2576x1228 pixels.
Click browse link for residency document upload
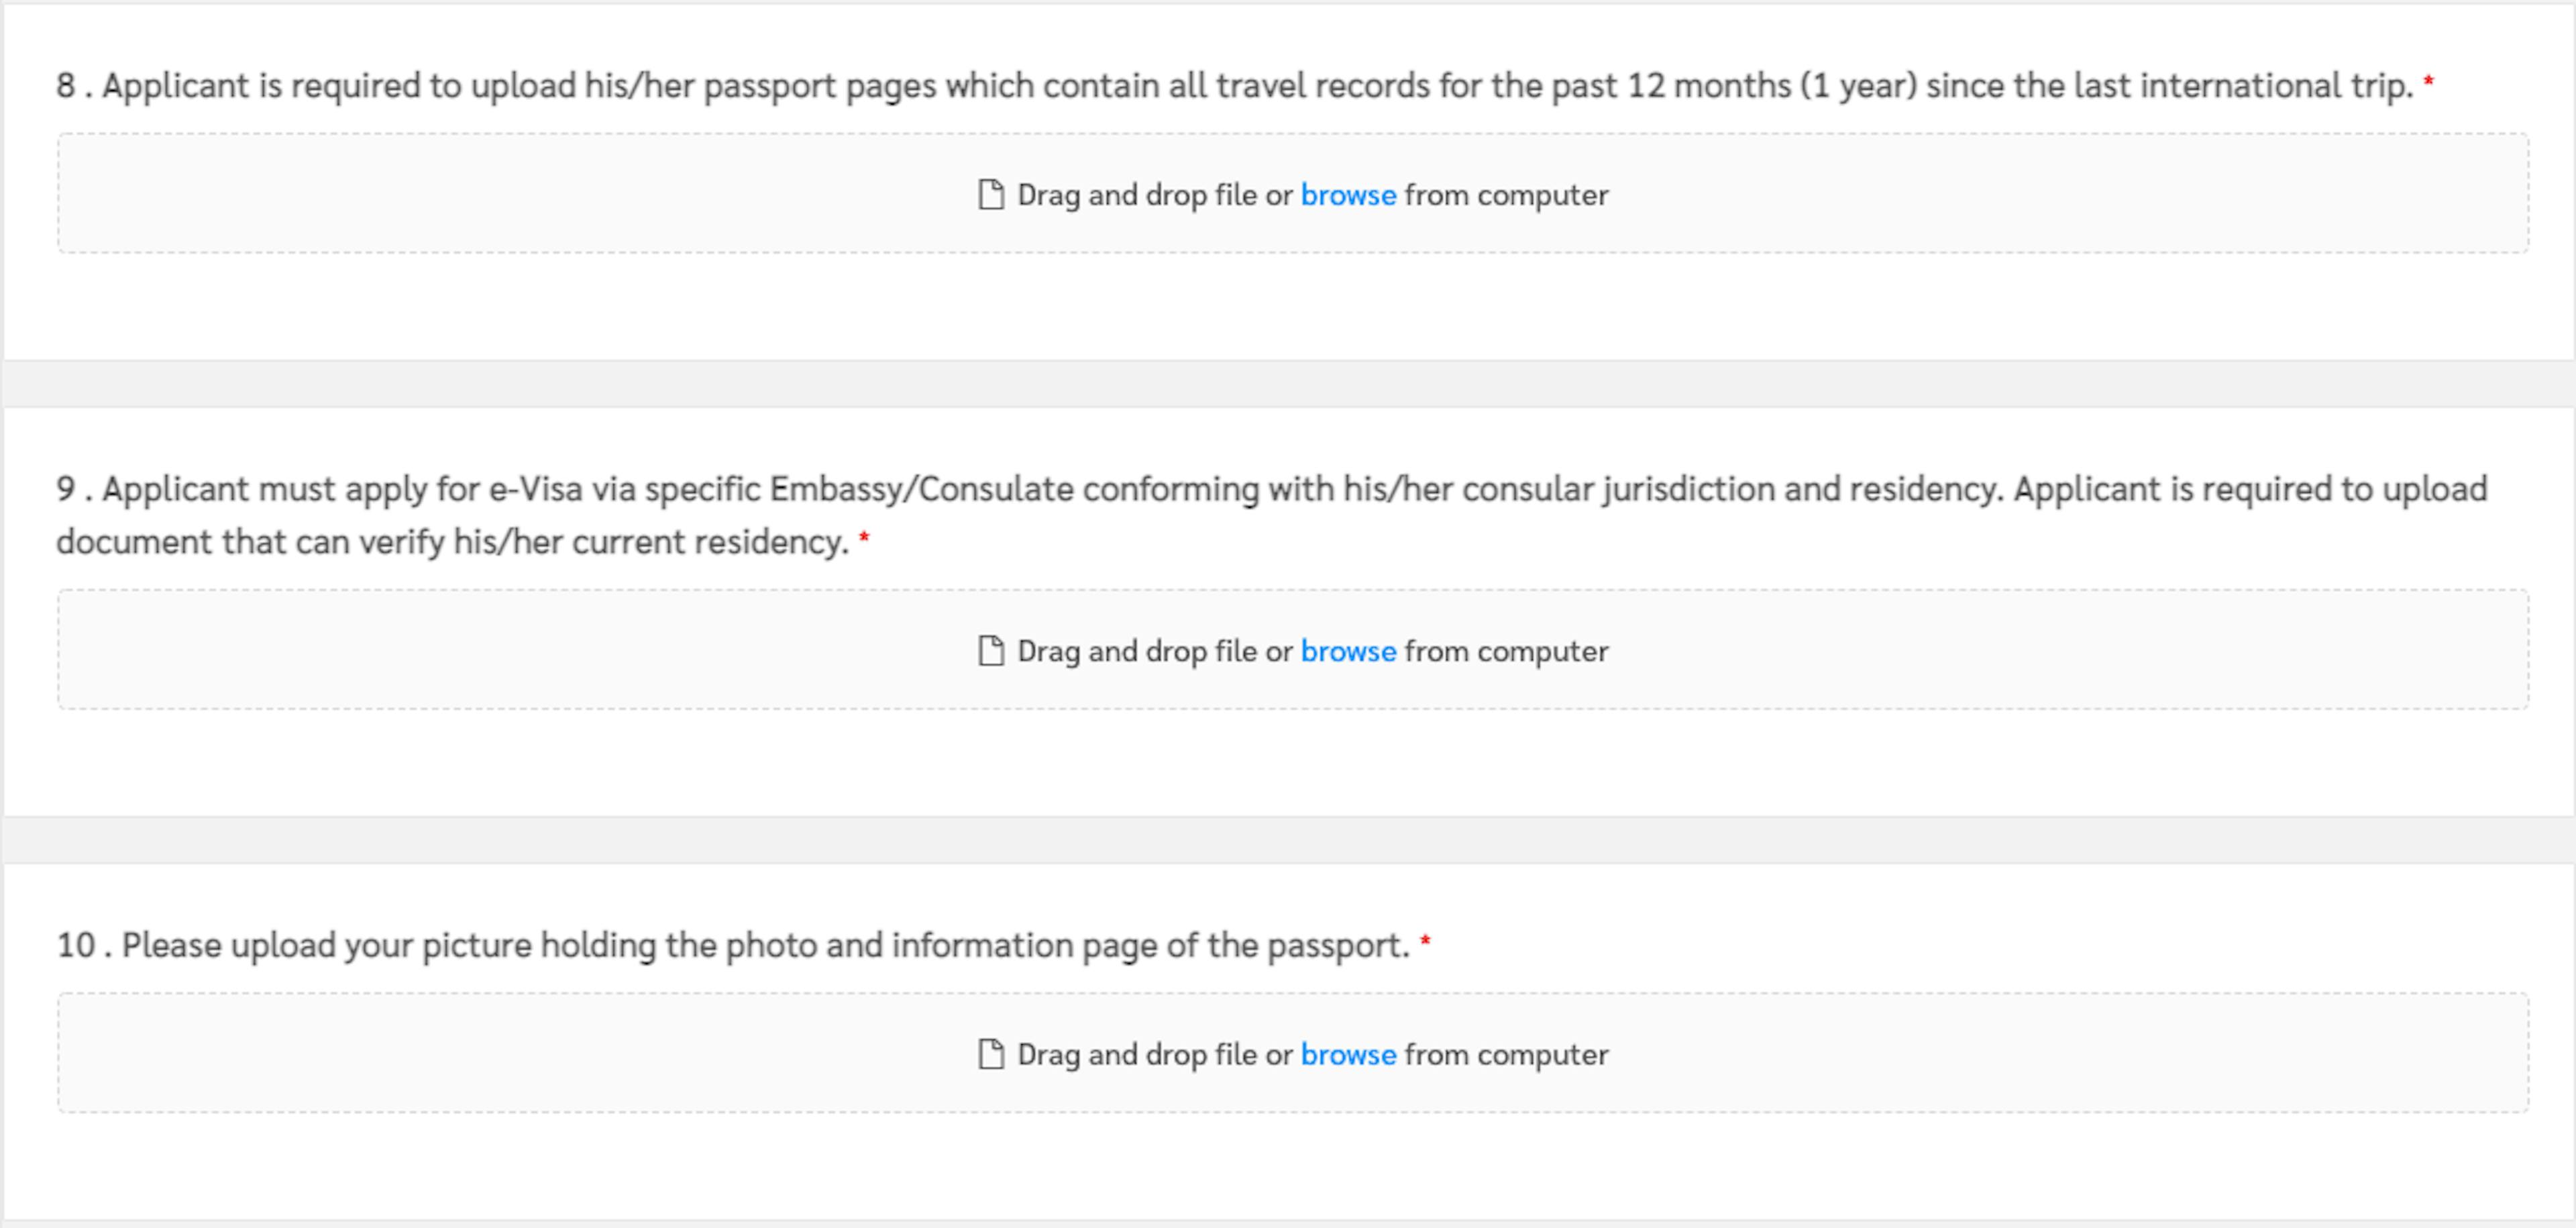(1348, 650)
